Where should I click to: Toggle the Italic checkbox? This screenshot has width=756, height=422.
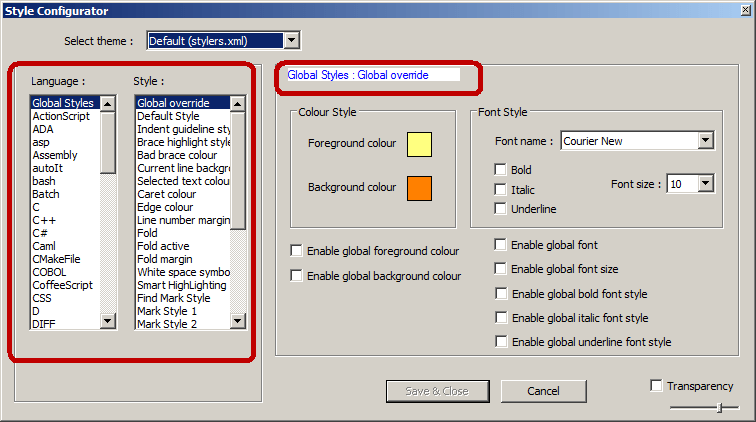coord(500,189)
